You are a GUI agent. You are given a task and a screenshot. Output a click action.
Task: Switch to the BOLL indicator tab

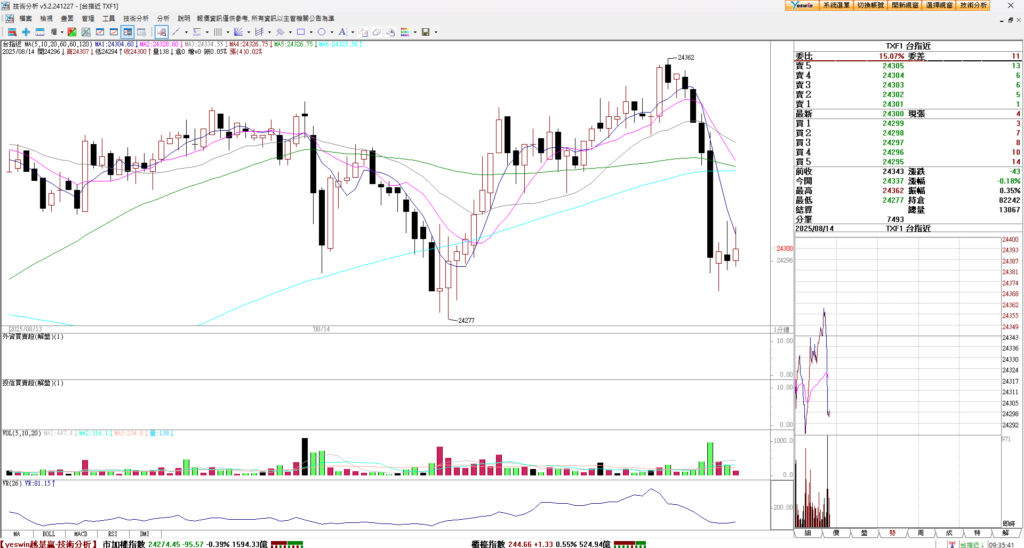coord(49,534)
